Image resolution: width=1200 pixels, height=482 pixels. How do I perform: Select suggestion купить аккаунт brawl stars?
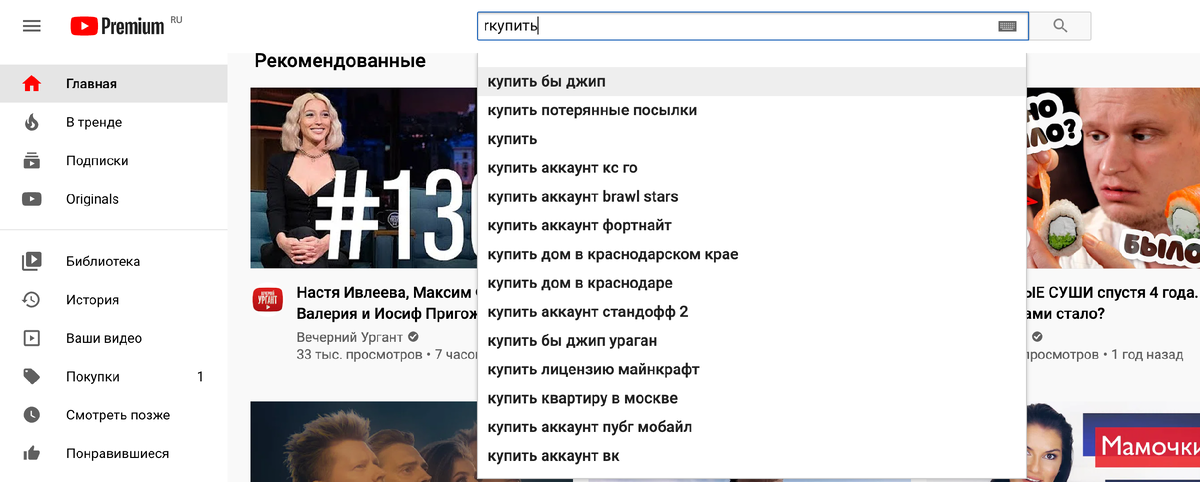click(x=752, y=196)
